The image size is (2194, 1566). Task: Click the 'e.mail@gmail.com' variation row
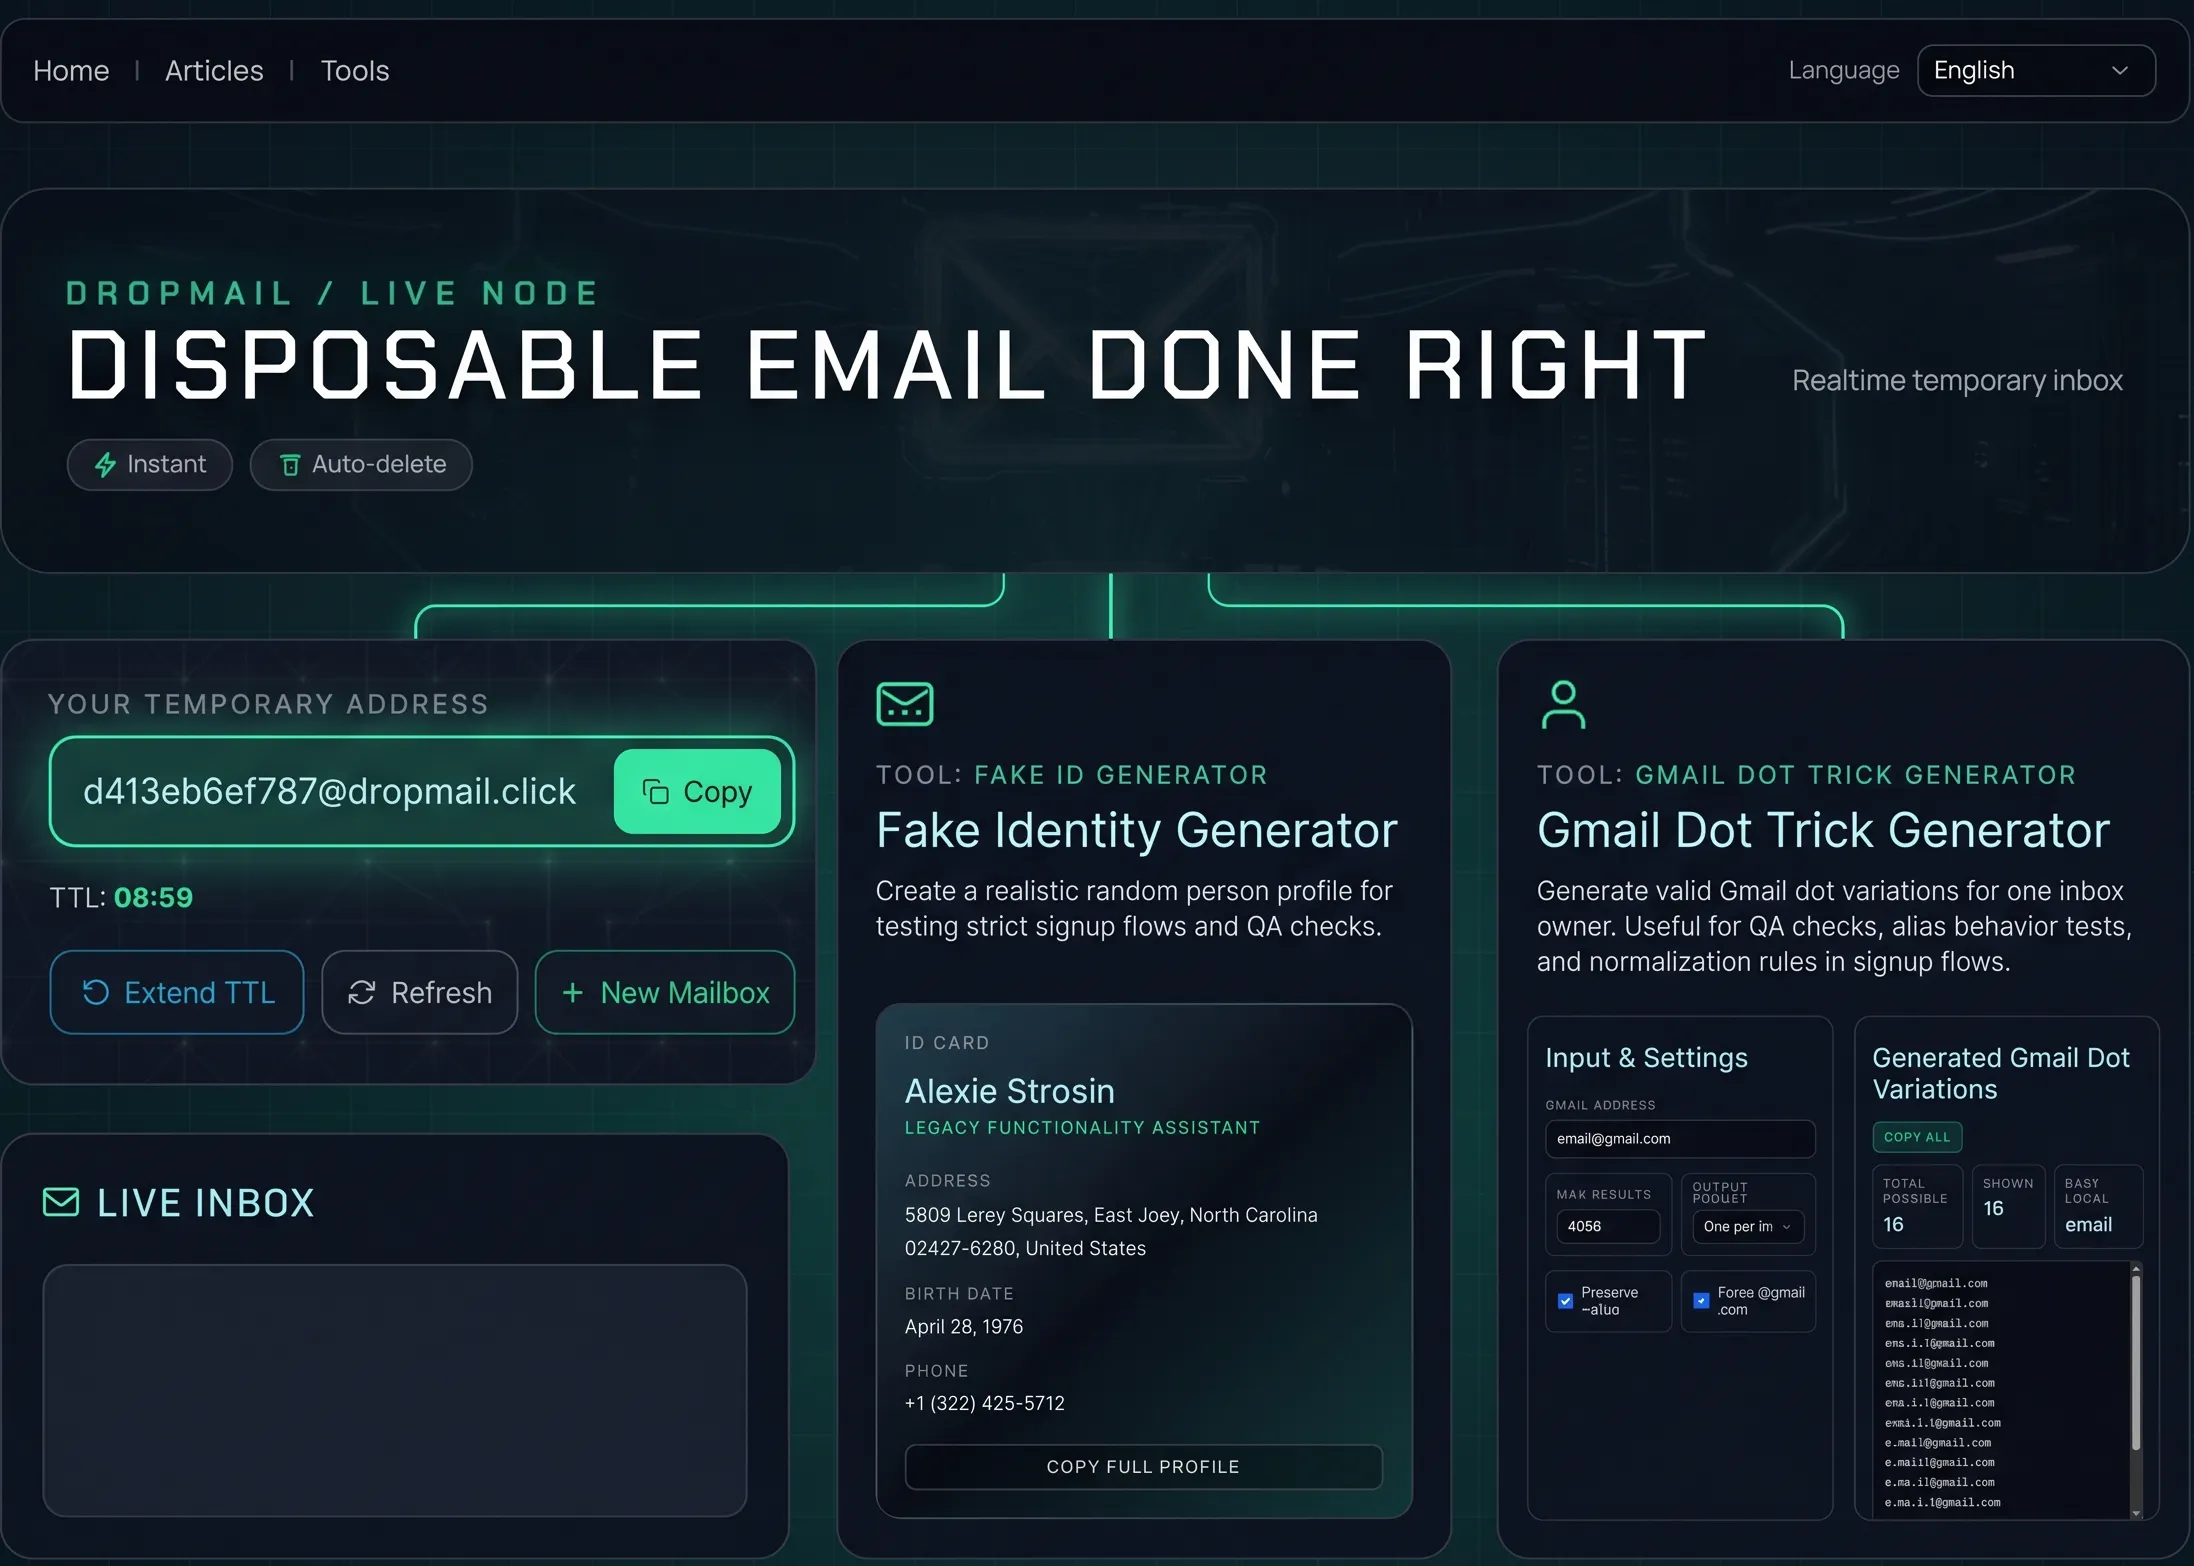1937,1443
